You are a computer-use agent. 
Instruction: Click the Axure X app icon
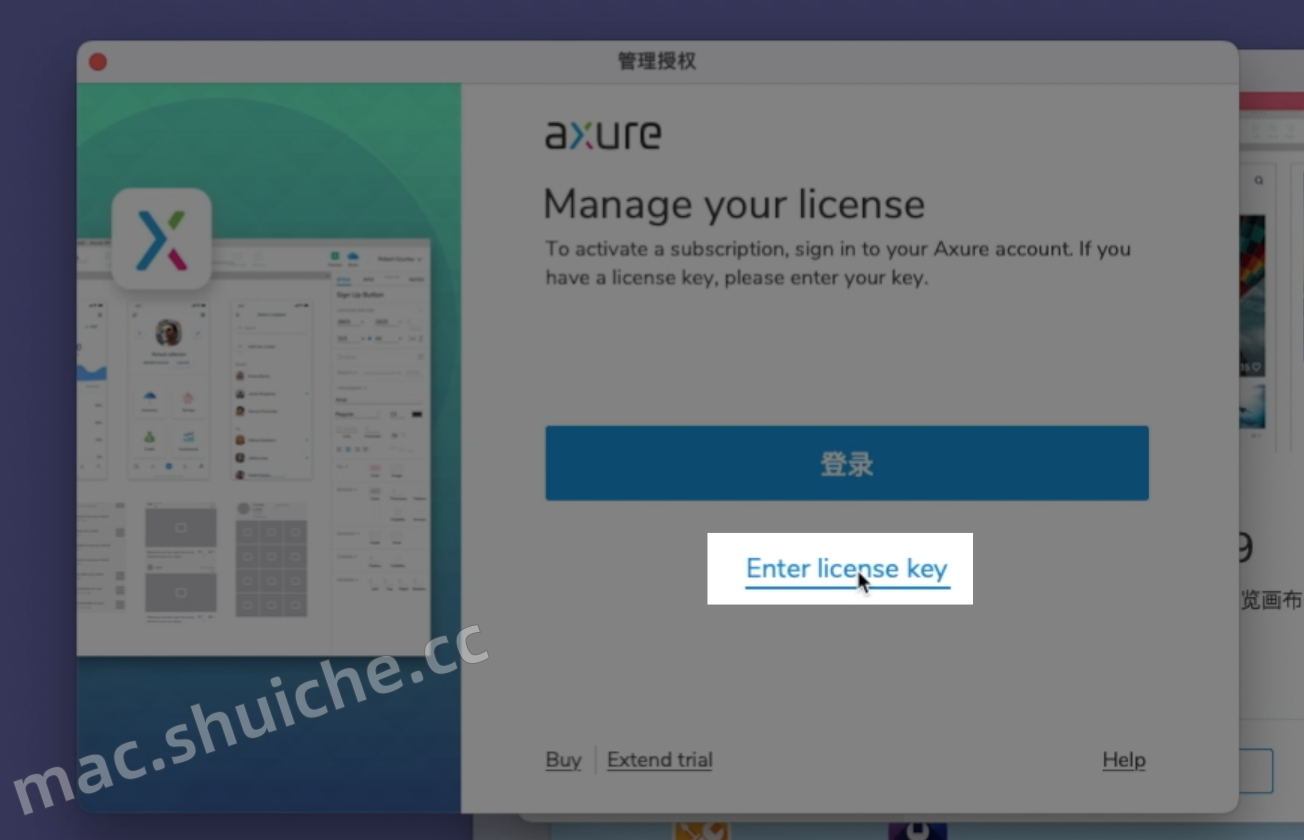(161, 239)
